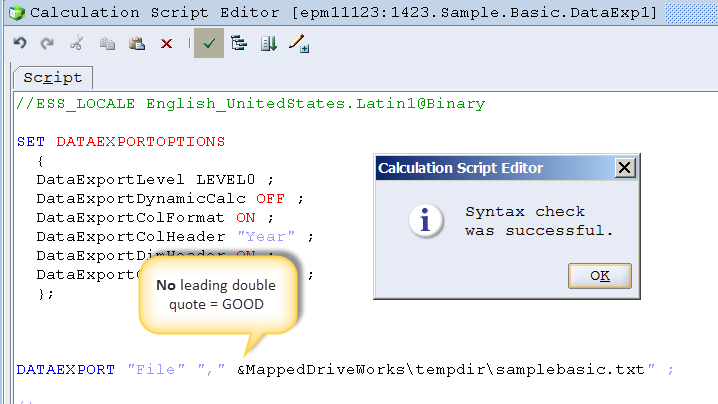Click the Paste clipboard icon

tap(137, 44)
